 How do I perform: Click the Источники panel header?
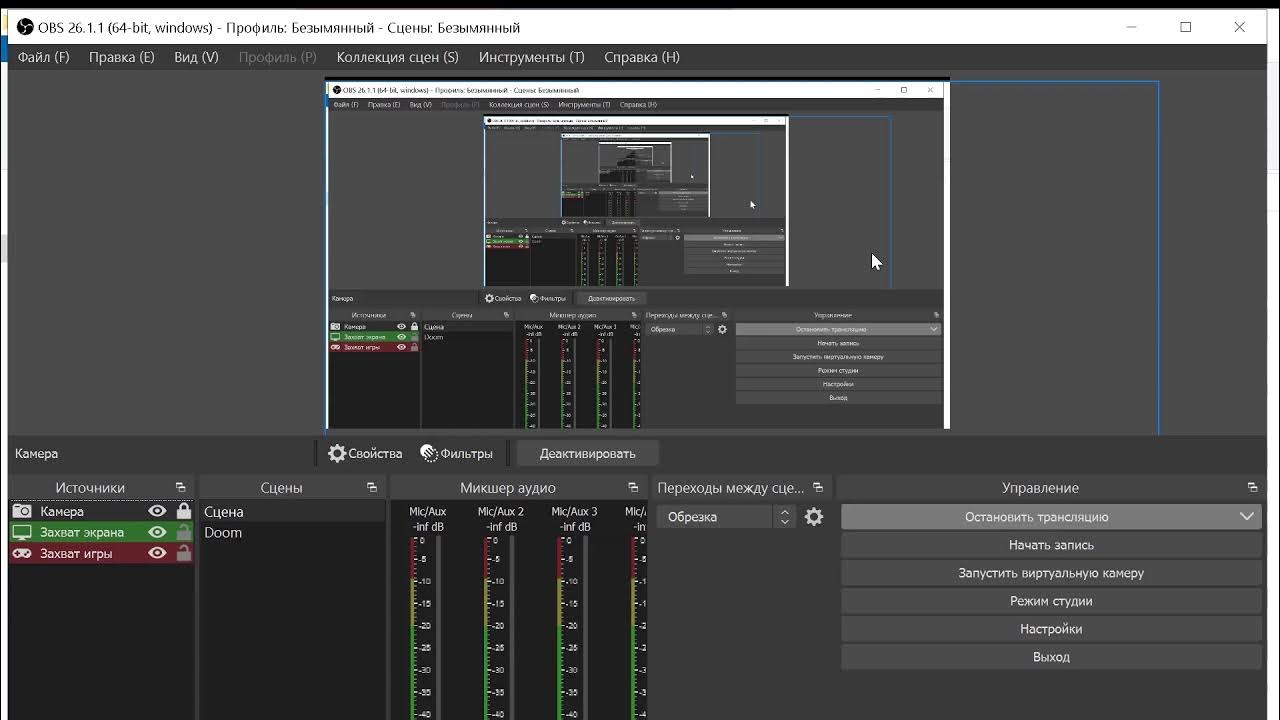click(x=90, y=488)
